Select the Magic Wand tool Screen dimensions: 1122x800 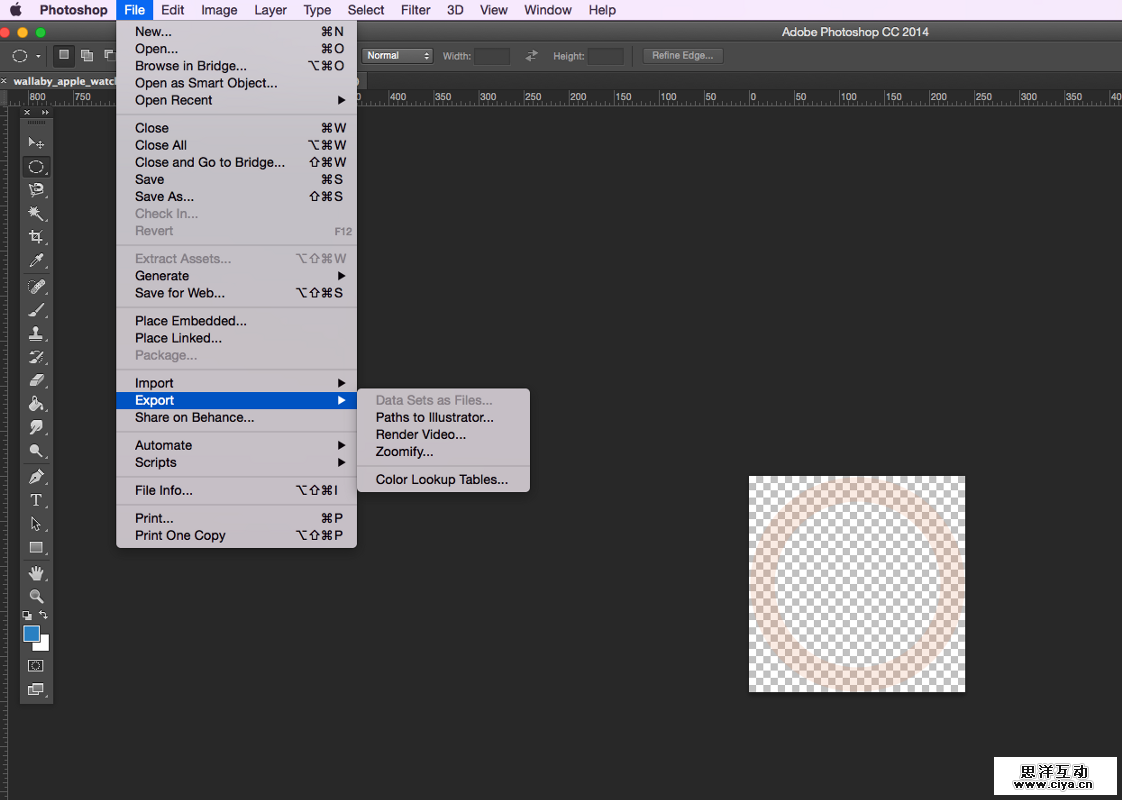click(36, 213)
